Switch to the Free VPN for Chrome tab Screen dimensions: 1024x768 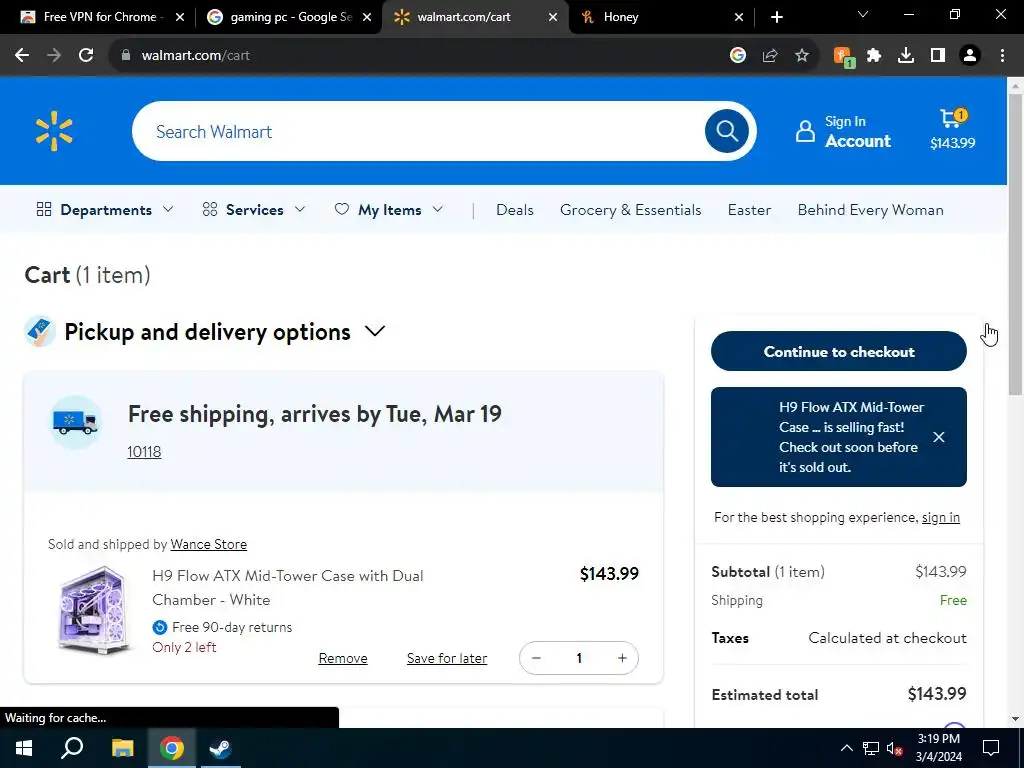coord(101,17)
